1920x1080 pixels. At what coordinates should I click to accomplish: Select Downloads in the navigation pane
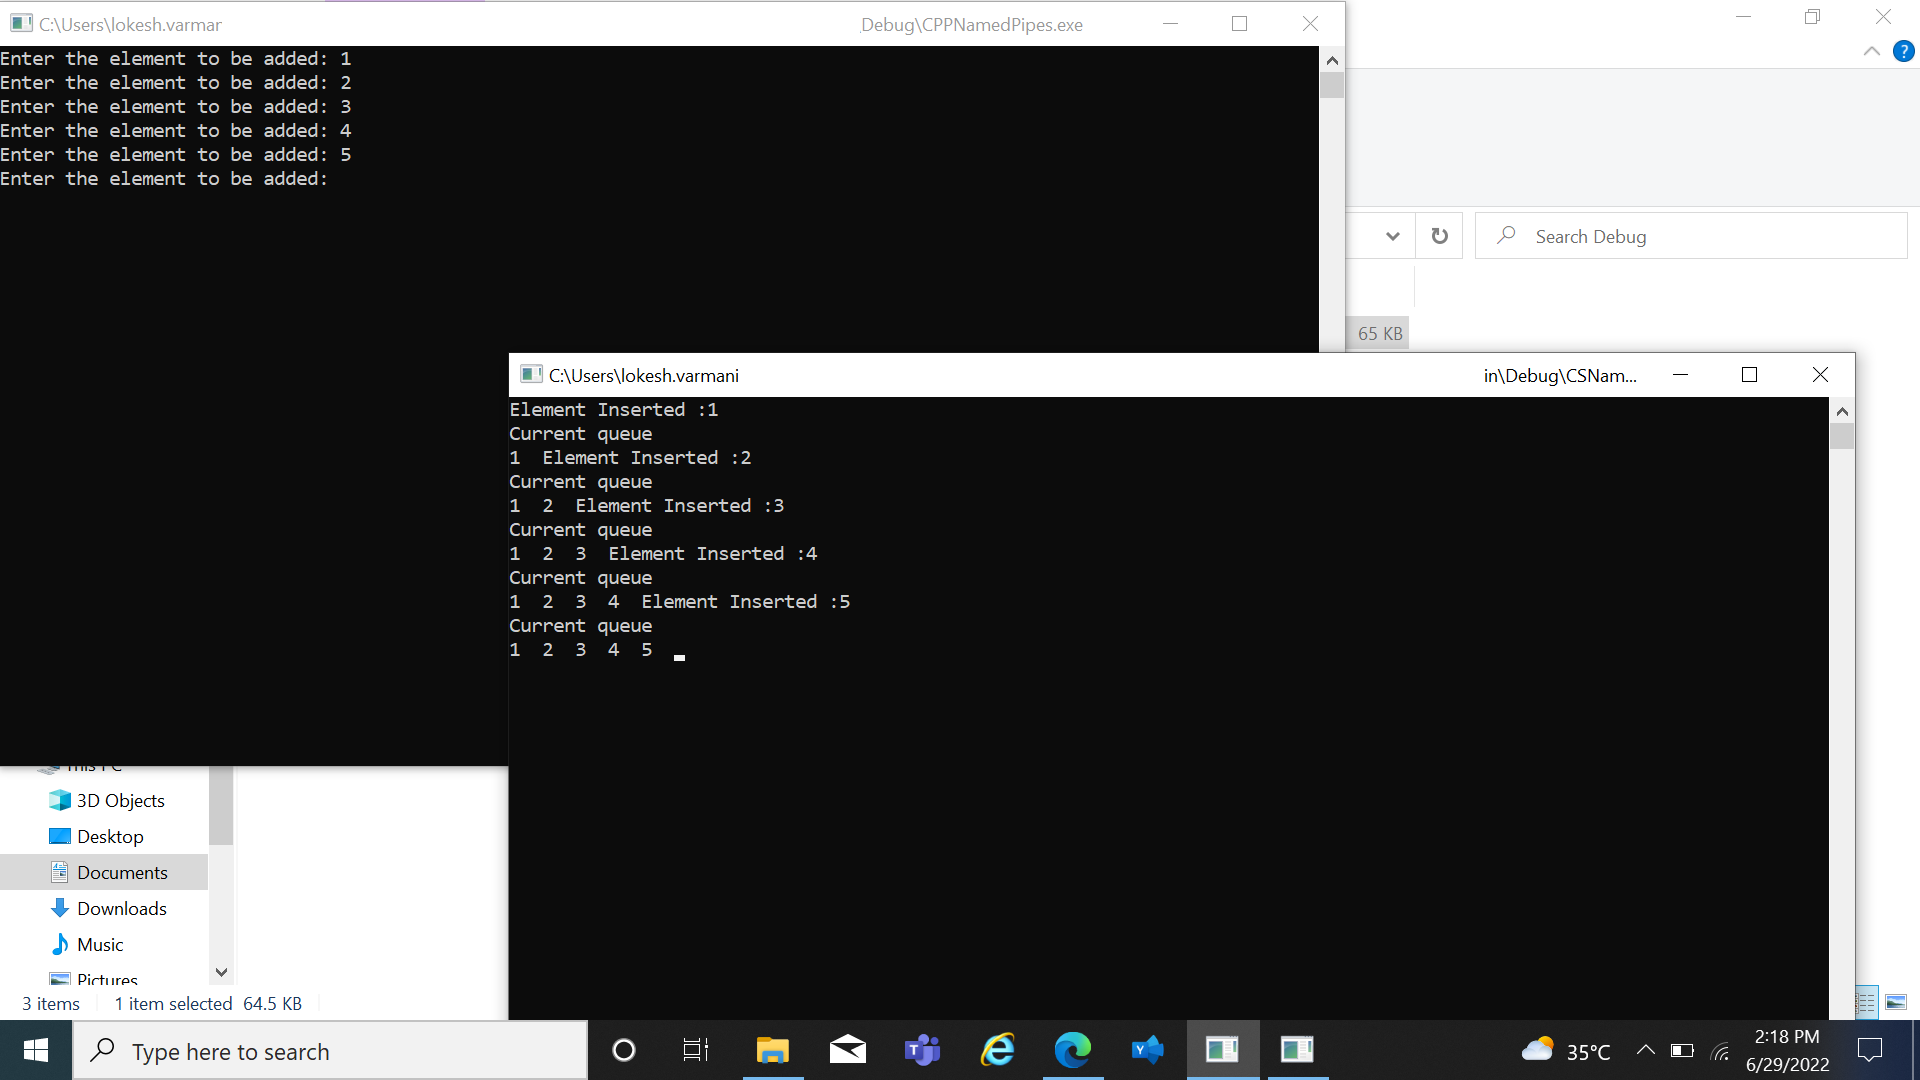122,908
